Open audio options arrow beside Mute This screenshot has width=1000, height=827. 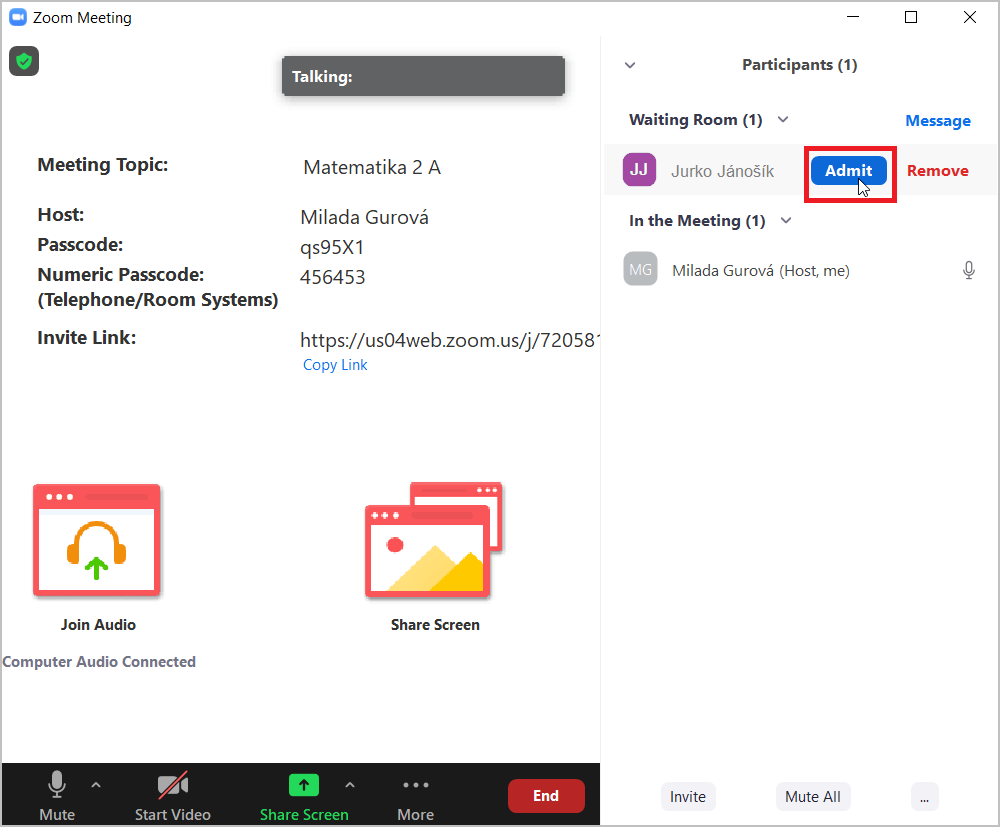pyautogui.click(x=96, y=786)
